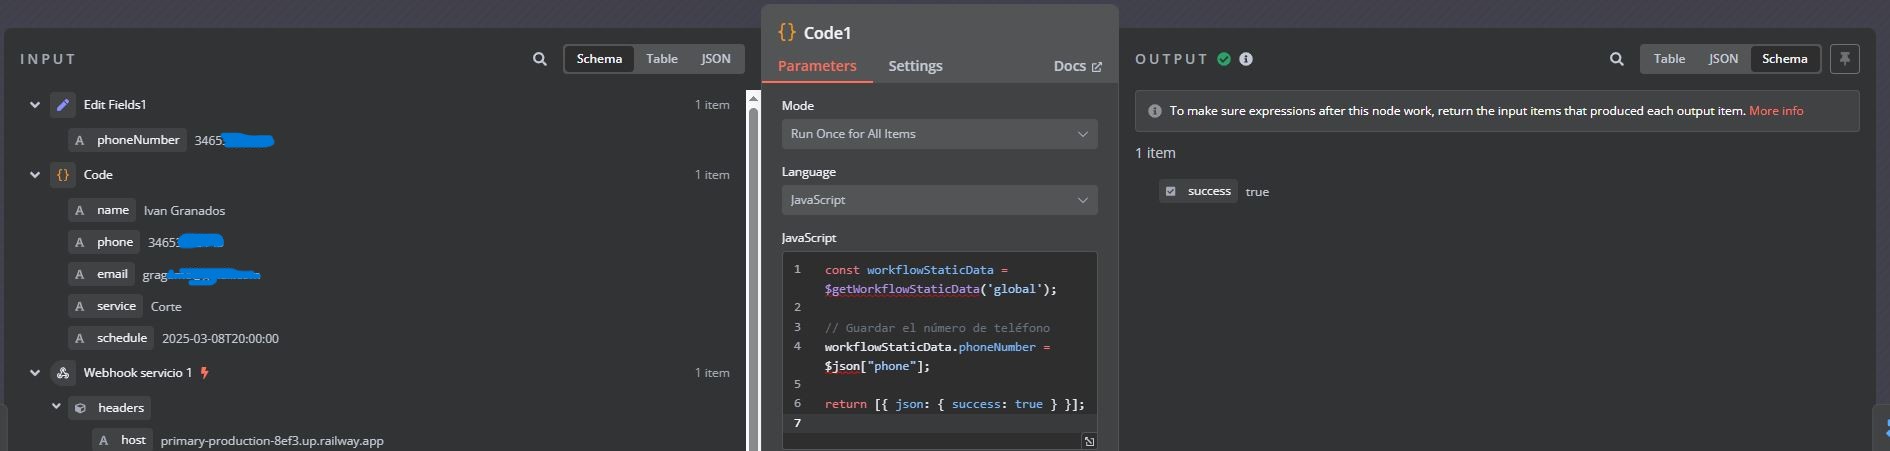The height and width of the screenshot is (451, 1890).
Task: Click the string type icon of email field
Action: 80,275
